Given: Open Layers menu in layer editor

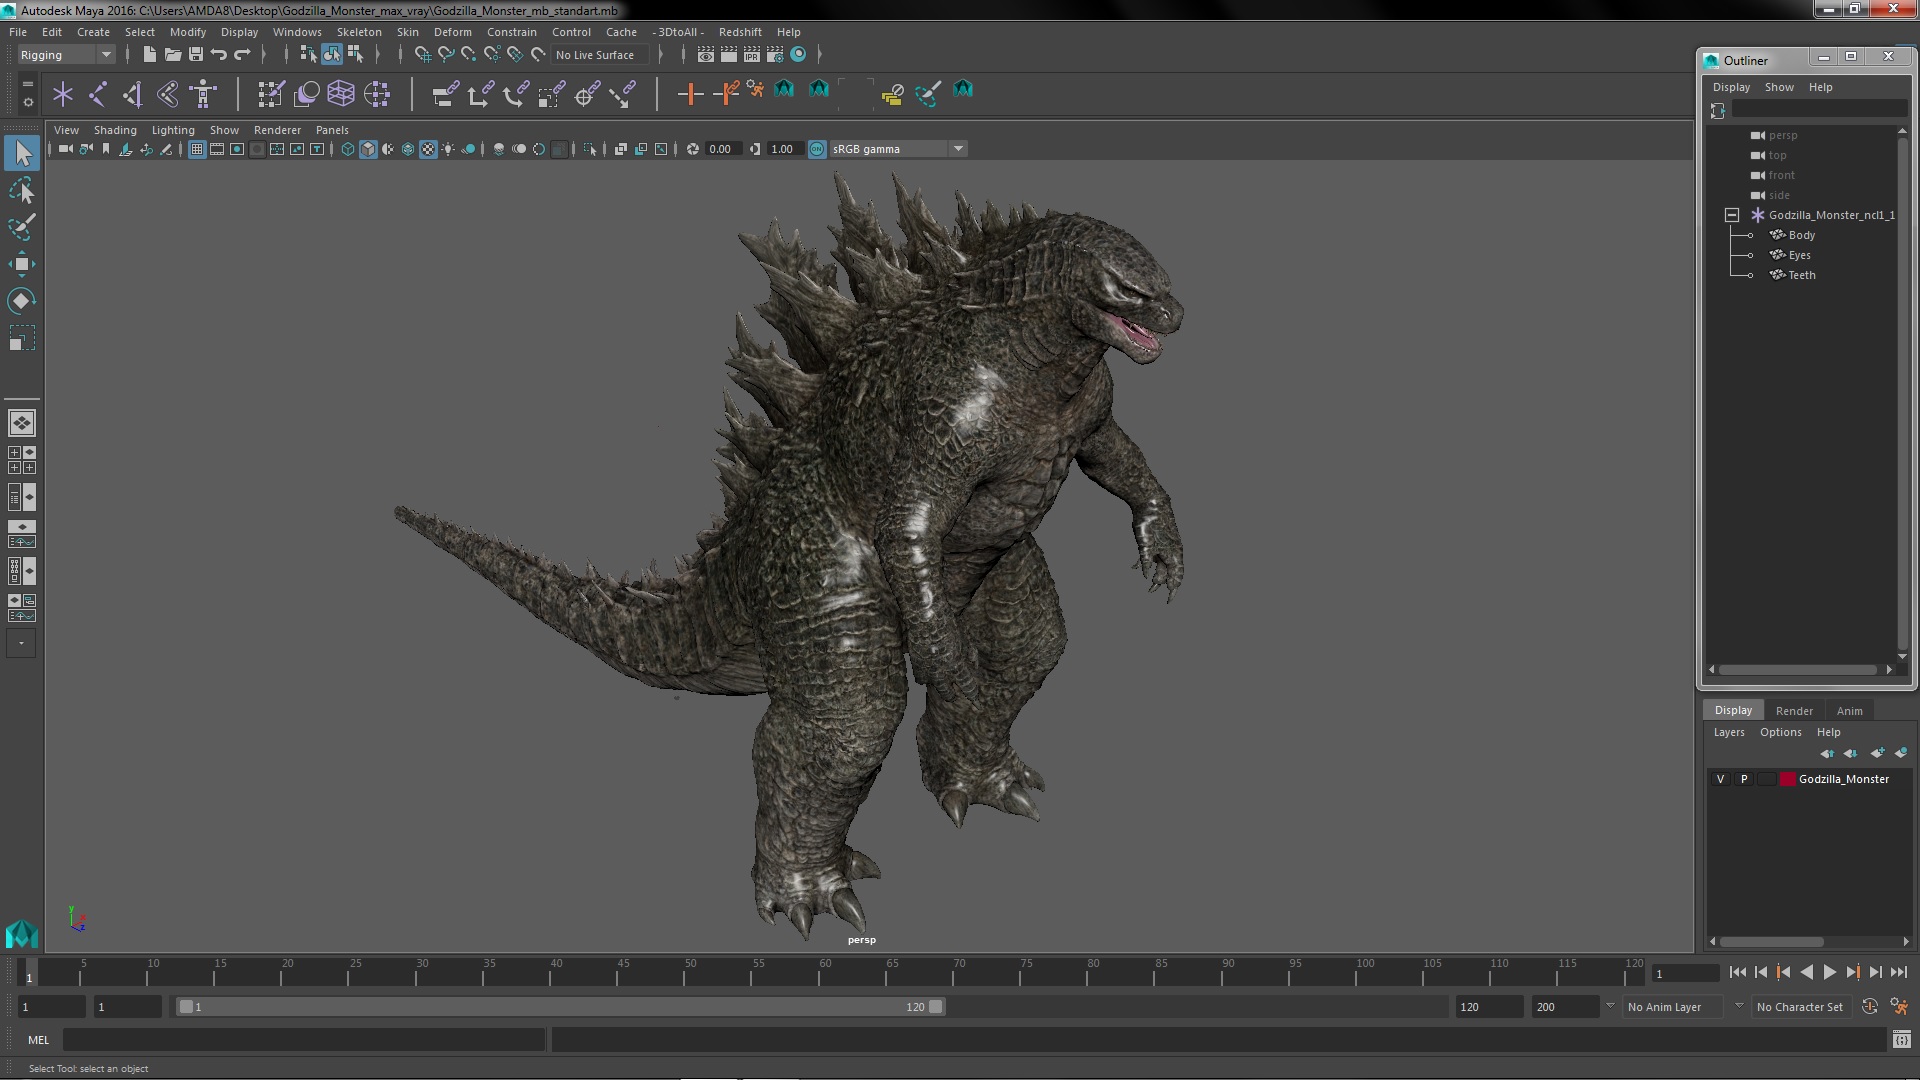Looking at the screenshot, I should 1728,732.
